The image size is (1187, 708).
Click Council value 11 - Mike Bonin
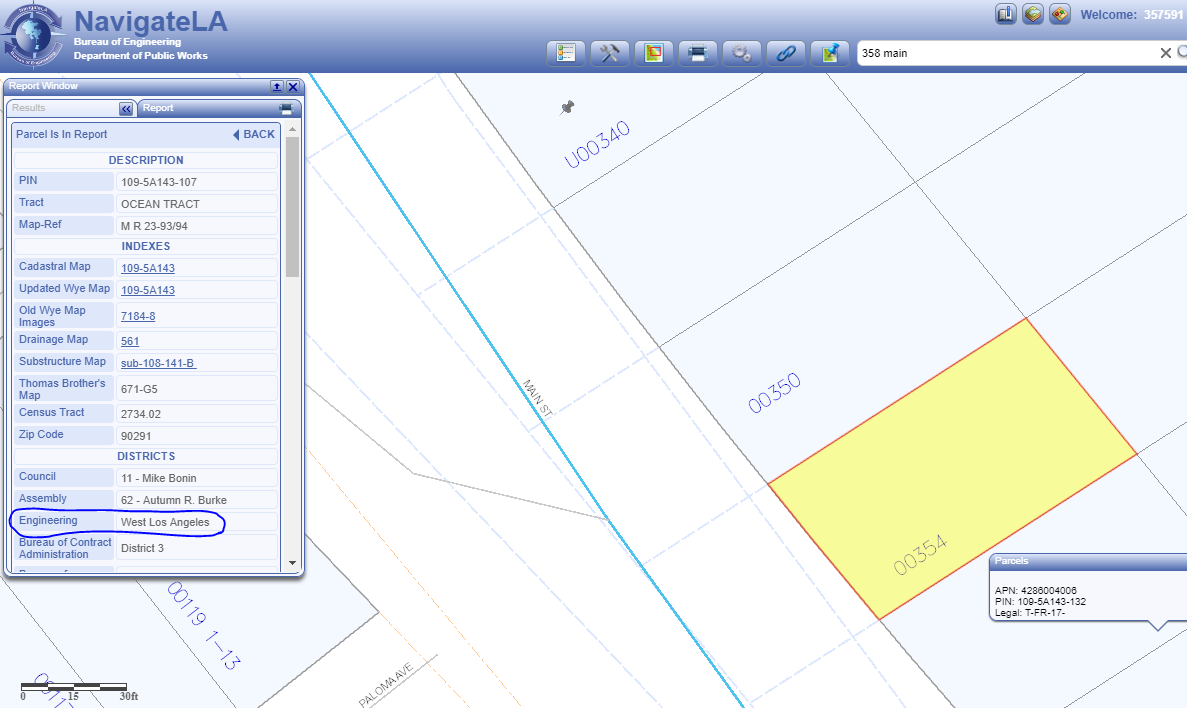159,479
